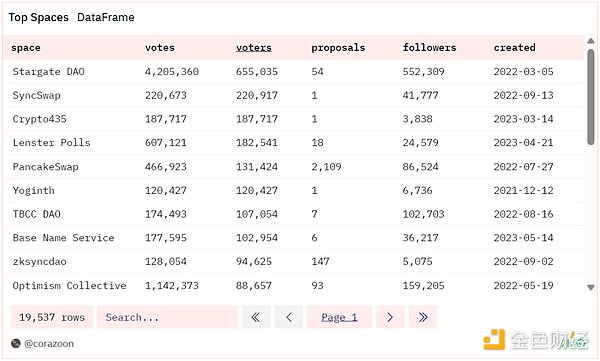This screenshot has width=600, height=361.
Task: Click created date 2022-09-02
Action: (x=523, y=262)
